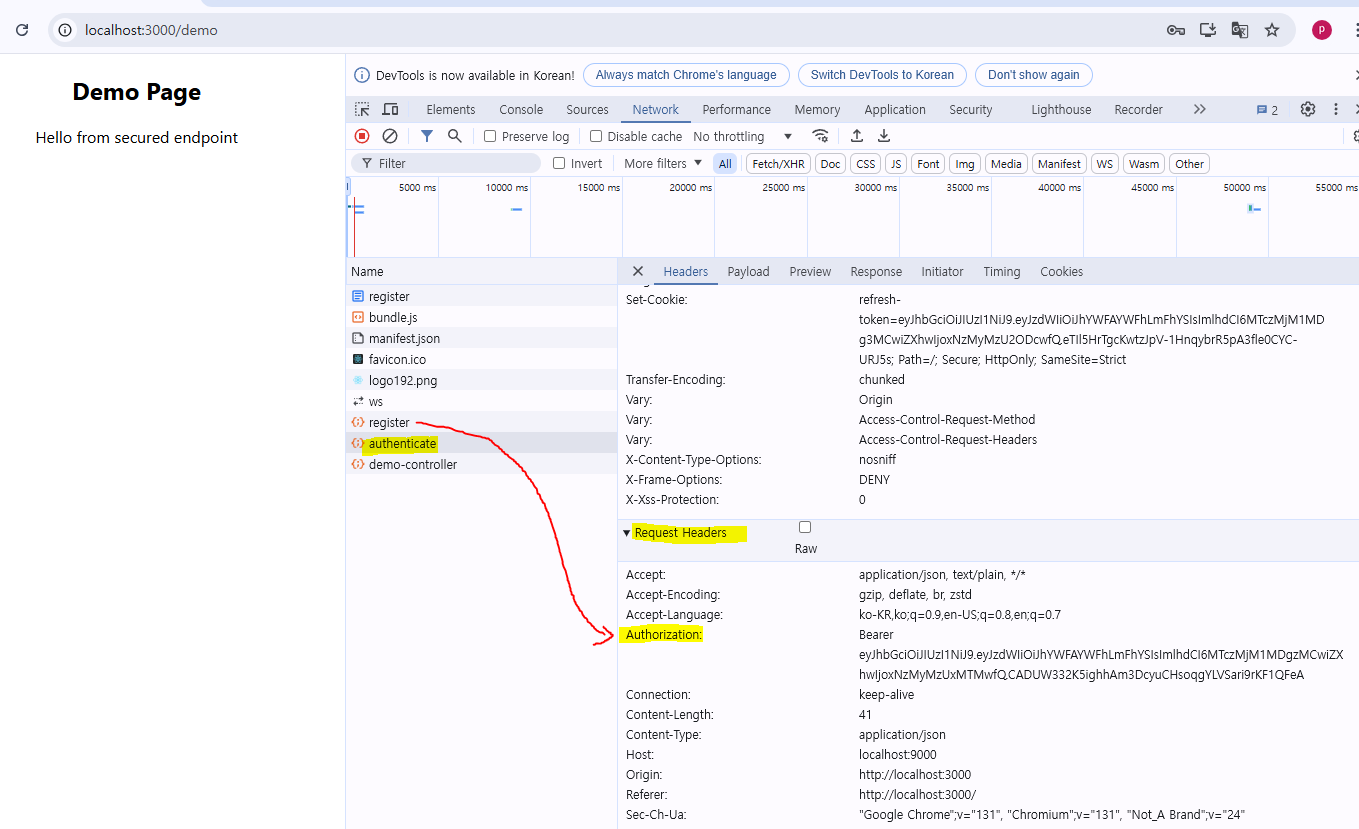The height and width of the screenshot is (829, 1359).
Task: Open the Application panel tab
Action: tap(895, 110)
